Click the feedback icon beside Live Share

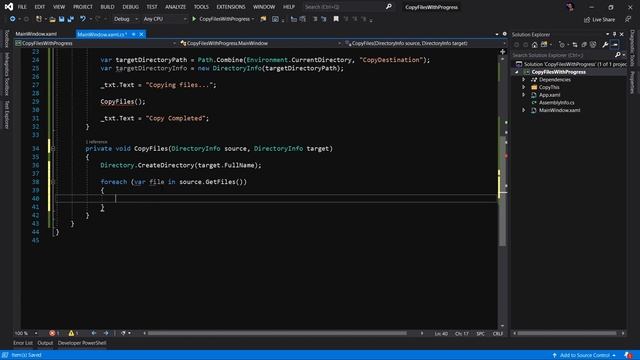[x=628, y=20]
